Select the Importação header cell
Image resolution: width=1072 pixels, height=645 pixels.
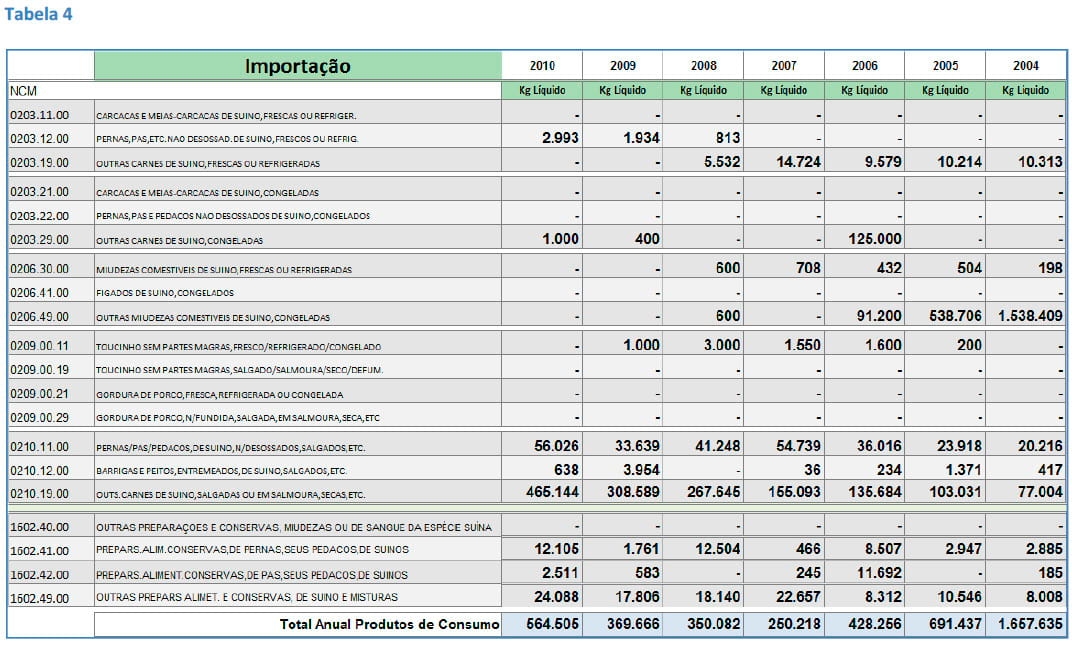pos(297,66)
